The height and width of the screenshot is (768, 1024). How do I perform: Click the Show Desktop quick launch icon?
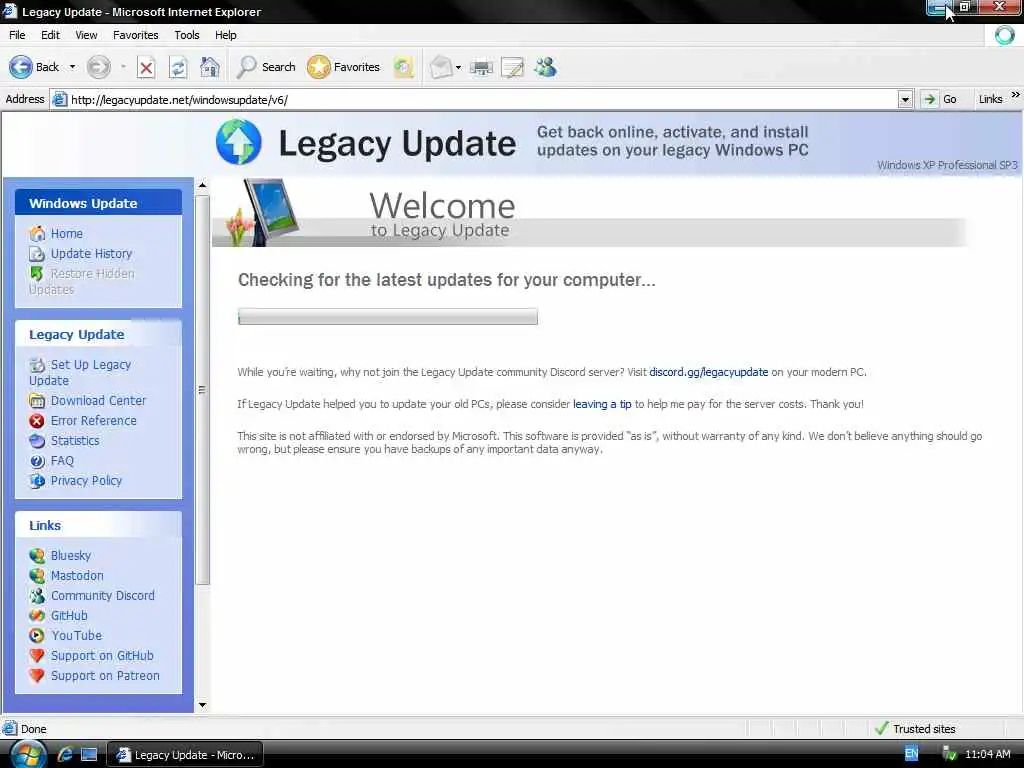[x=89, y=754]
